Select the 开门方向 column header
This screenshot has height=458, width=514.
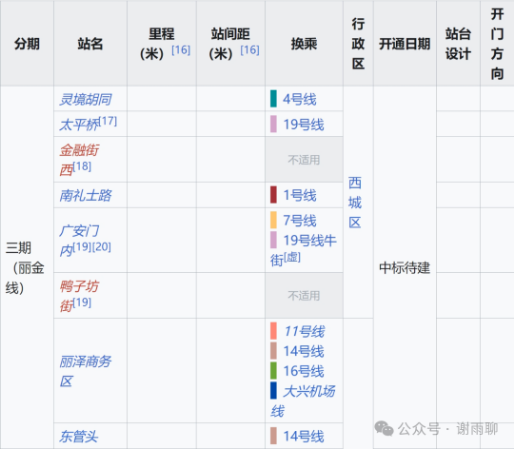pos(497,44)
